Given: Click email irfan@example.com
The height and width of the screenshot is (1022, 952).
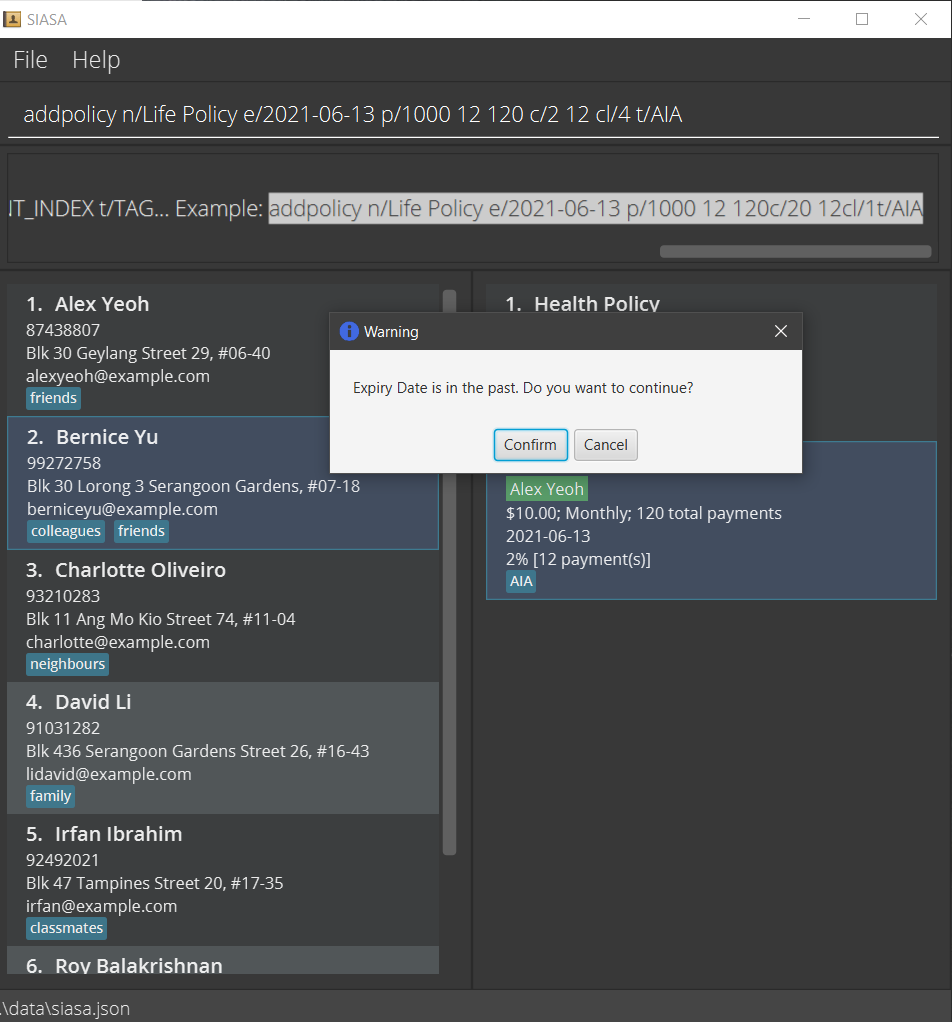Looking at the screenshot, I should [102, 907].
